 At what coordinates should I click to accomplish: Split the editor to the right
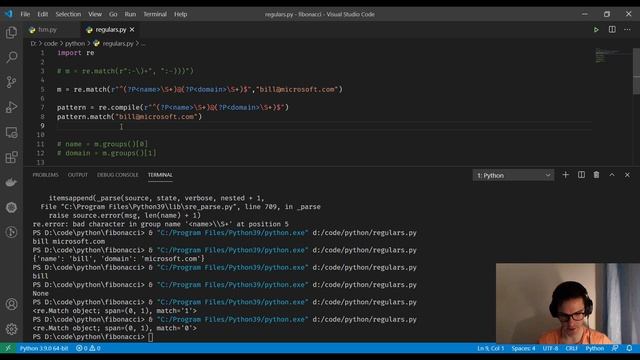pyautogui.click(x=612, y=29)
